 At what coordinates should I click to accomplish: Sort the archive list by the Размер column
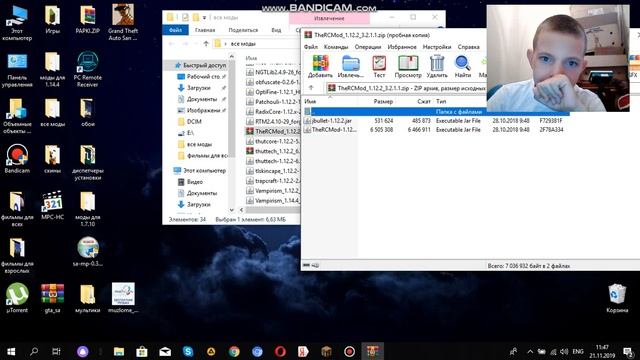(x=383, y=101)
